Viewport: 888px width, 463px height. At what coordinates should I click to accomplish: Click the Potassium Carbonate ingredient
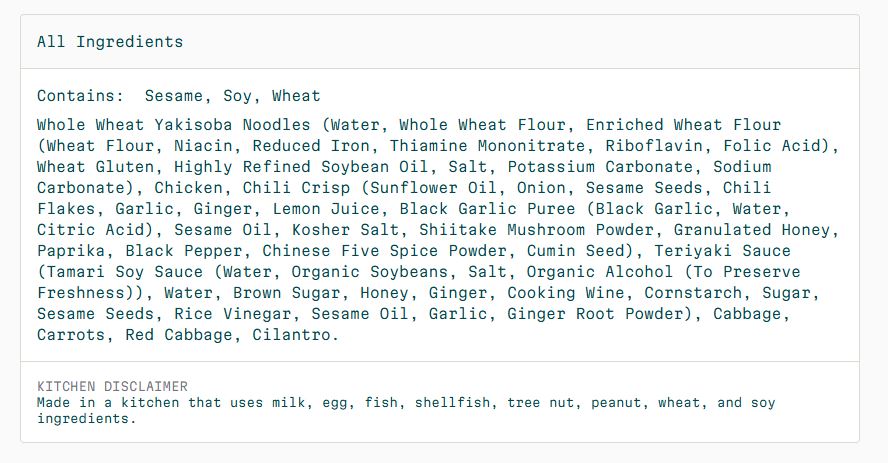[600, 166]
